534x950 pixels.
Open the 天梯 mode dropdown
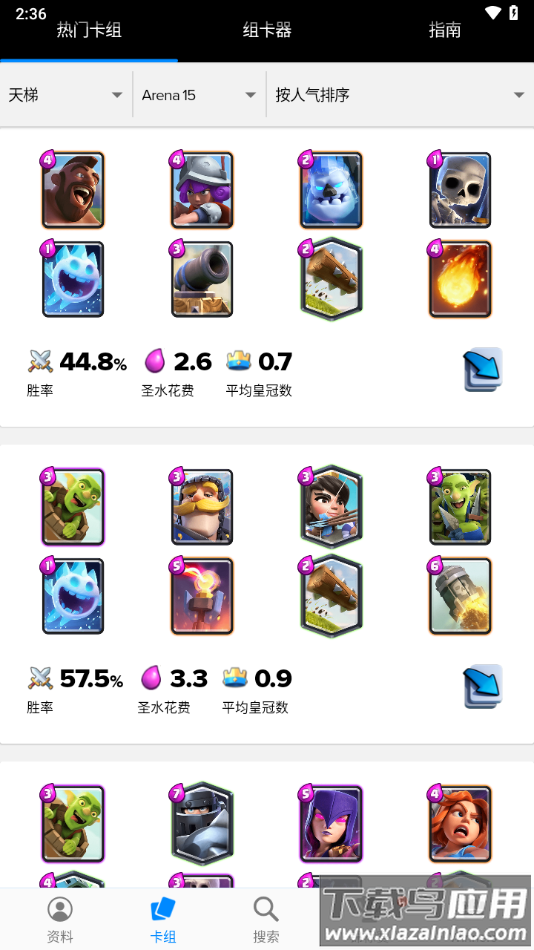[x=66, y=95]
